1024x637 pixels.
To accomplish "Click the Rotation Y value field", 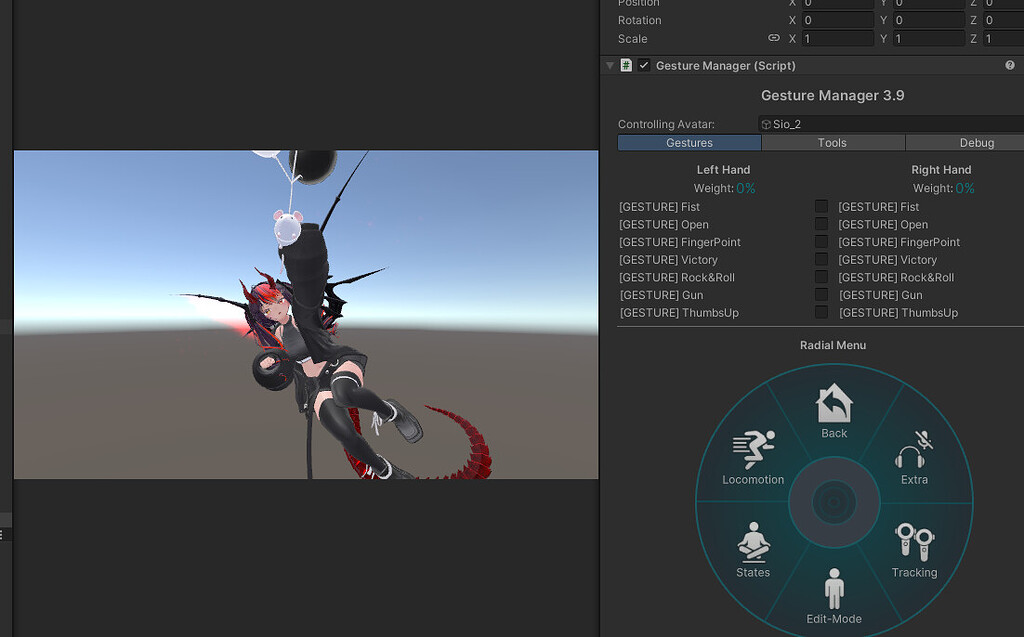I will [929, 20].
